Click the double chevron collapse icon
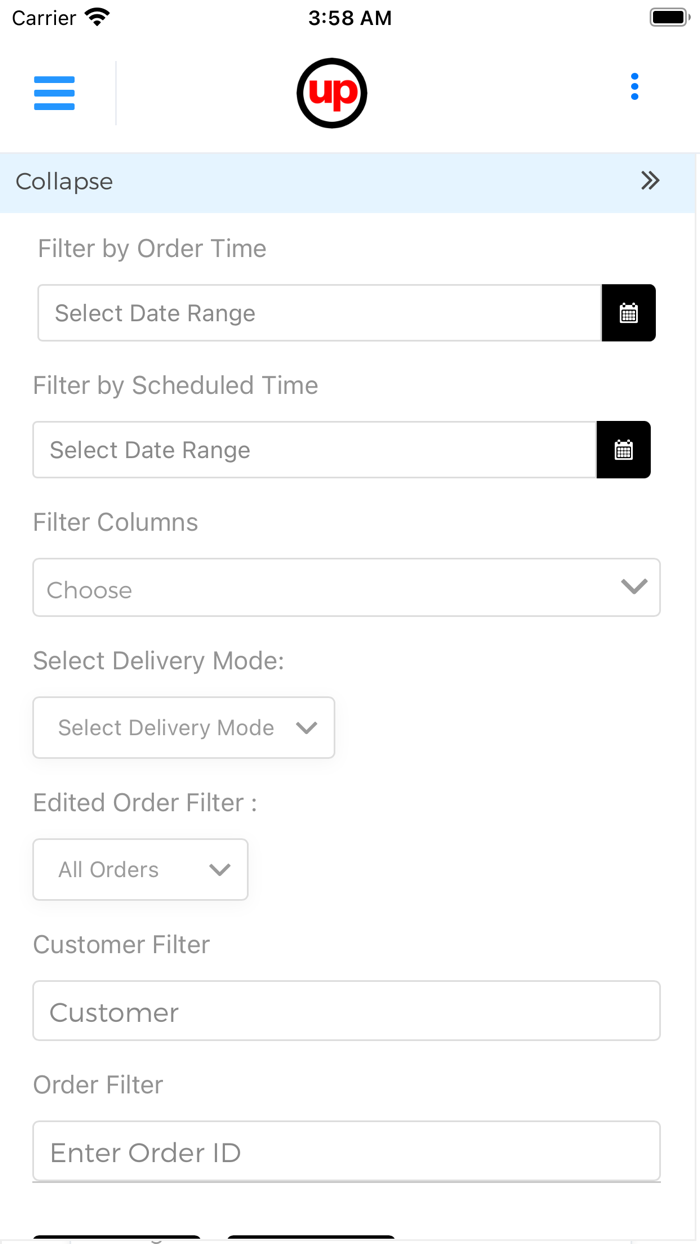700x1244 pixels. [x=650, y=181]
